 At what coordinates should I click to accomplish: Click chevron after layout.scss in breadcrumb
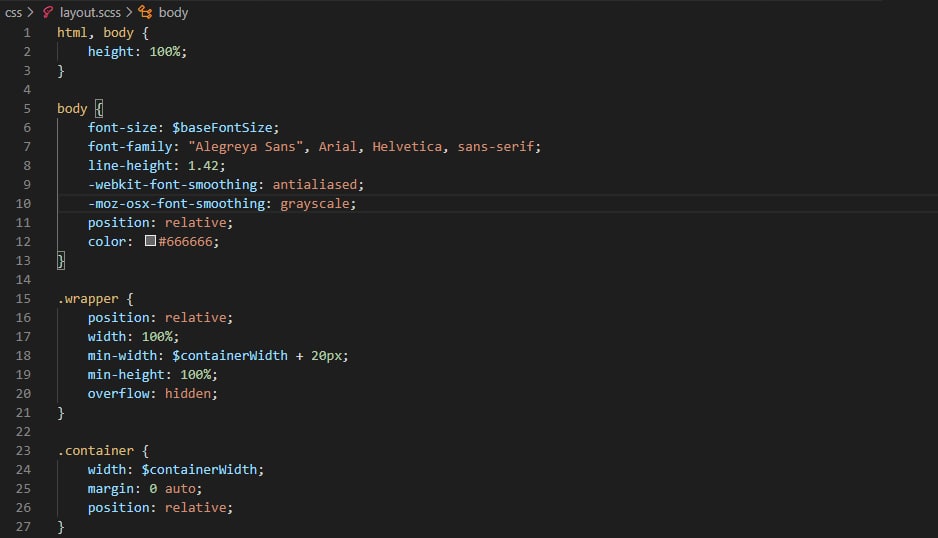pyautogui.click(x=129, y=13)
